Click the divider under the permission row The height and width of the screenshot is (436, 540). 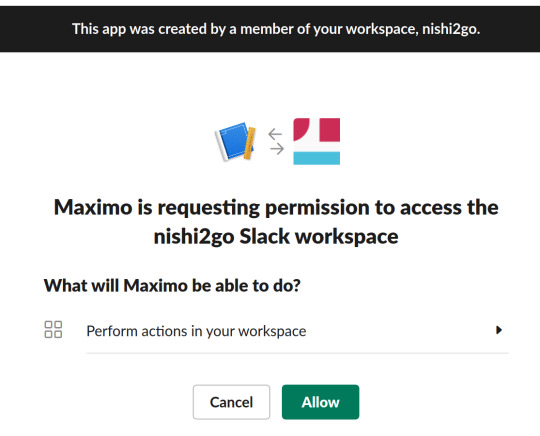click(297, 353)
